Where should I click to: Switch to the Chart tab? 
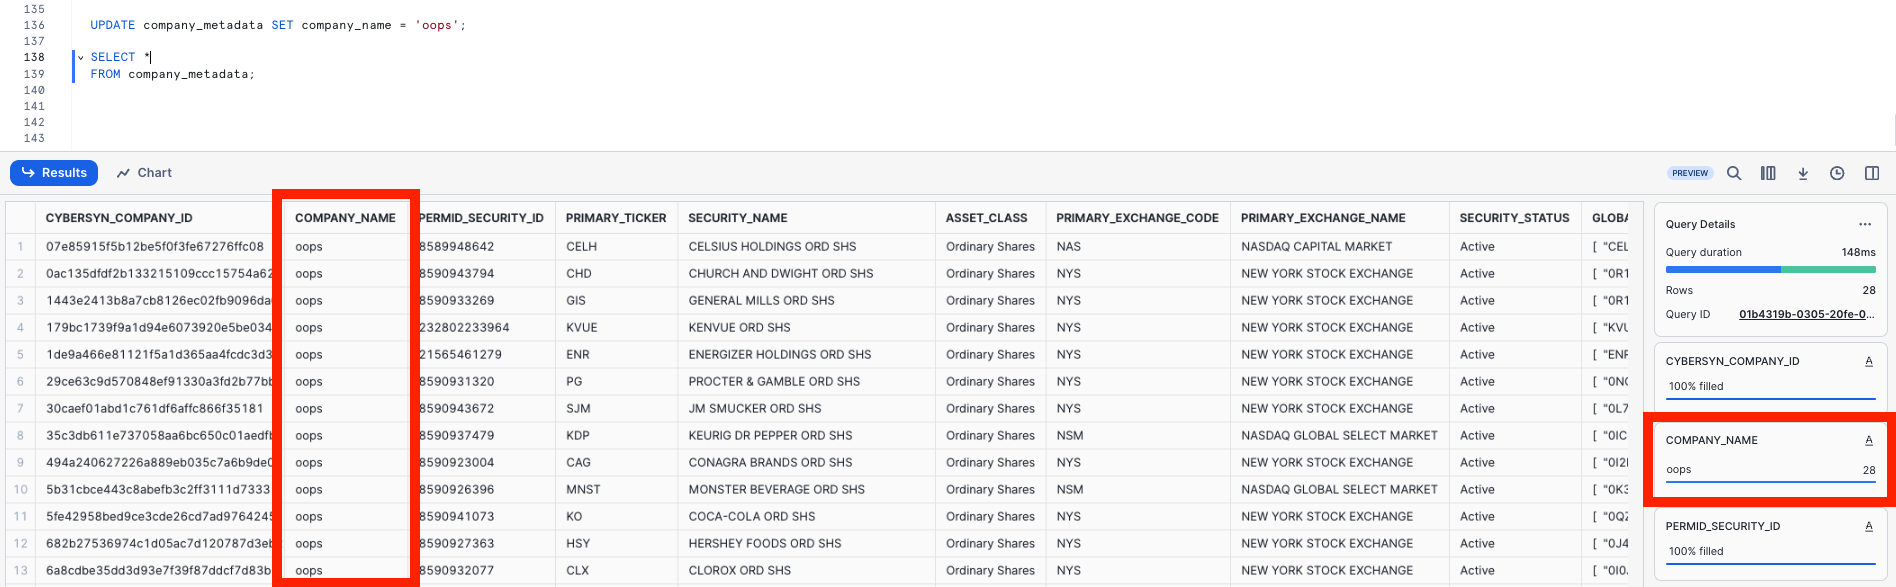click(x=144, y=173)
